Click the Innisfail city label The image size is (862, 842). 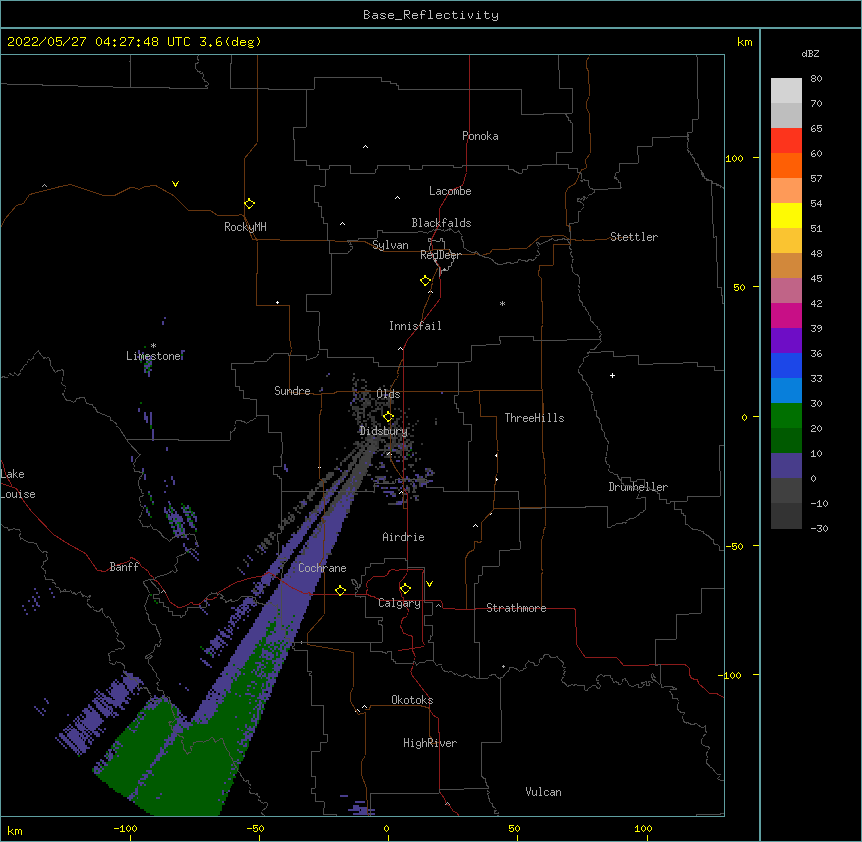415,326
